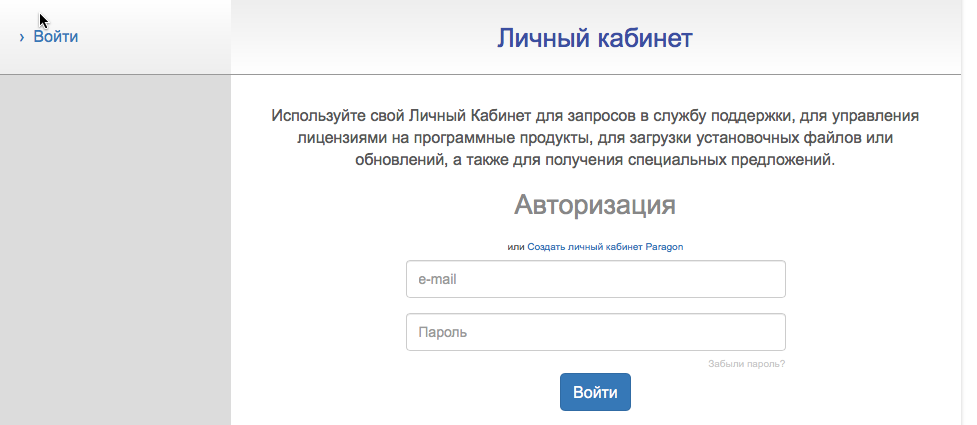Open the Забыли пароль? link

pyautogui.click(x=746, y=364)
